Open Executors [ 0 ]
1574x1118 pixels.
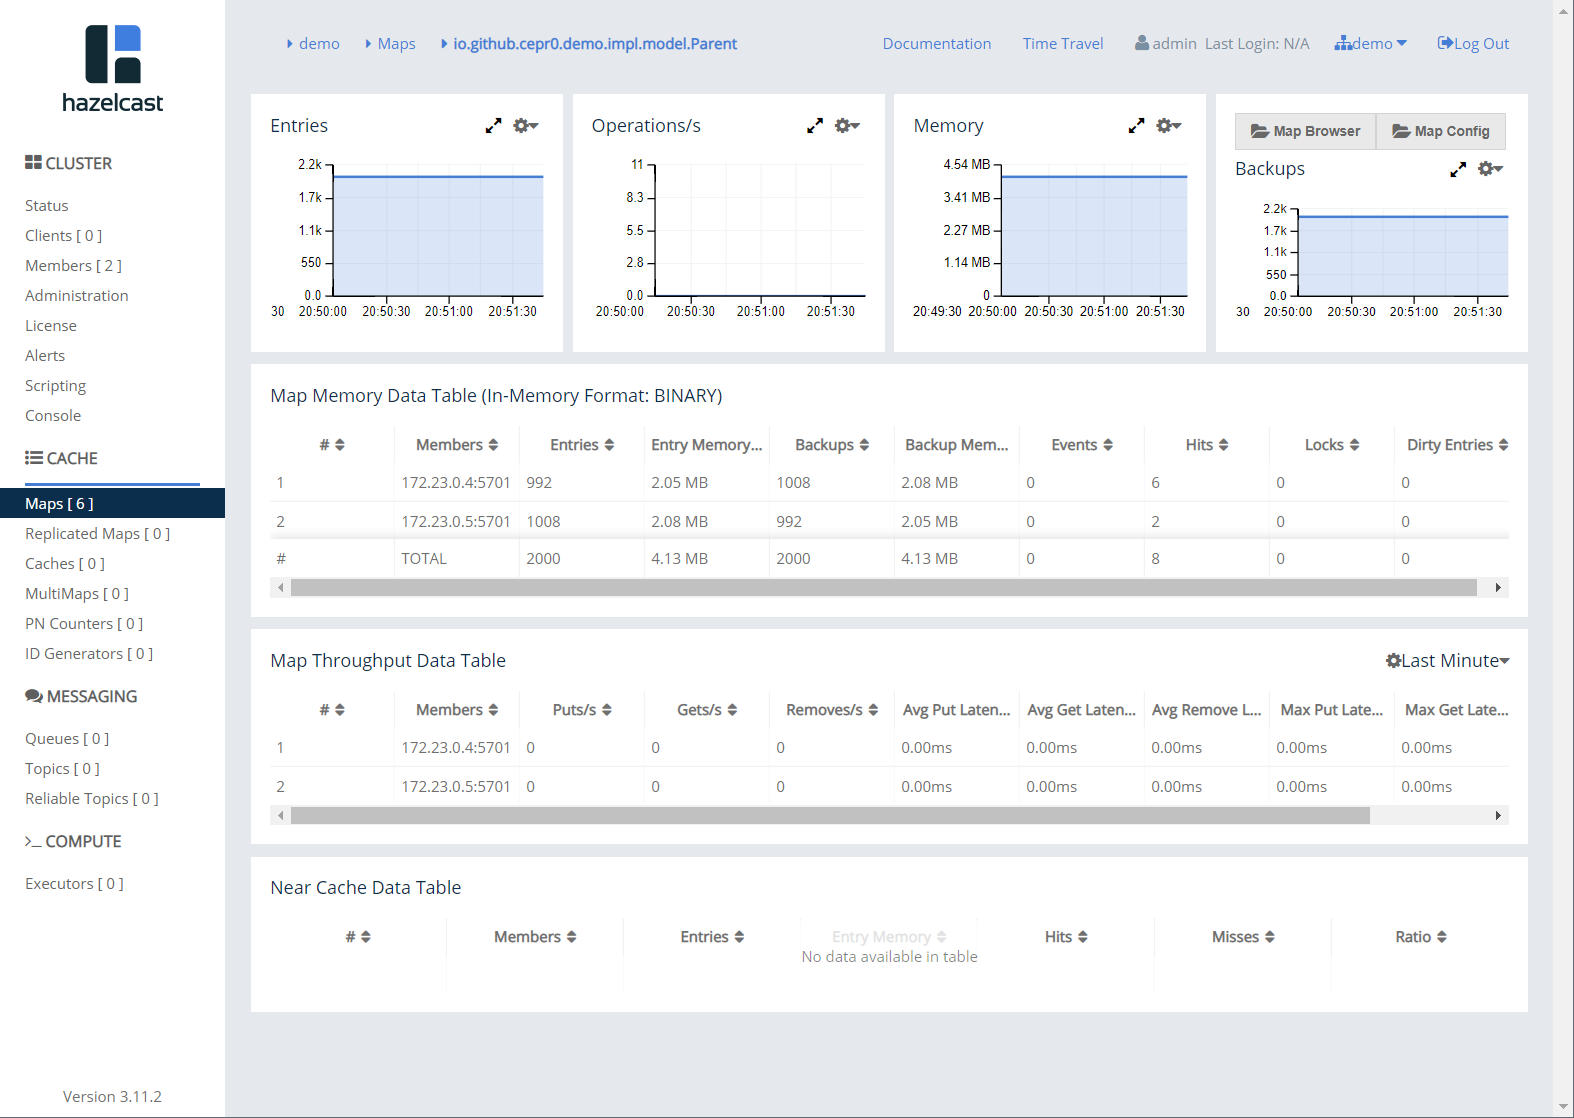[x=75, y=884]
